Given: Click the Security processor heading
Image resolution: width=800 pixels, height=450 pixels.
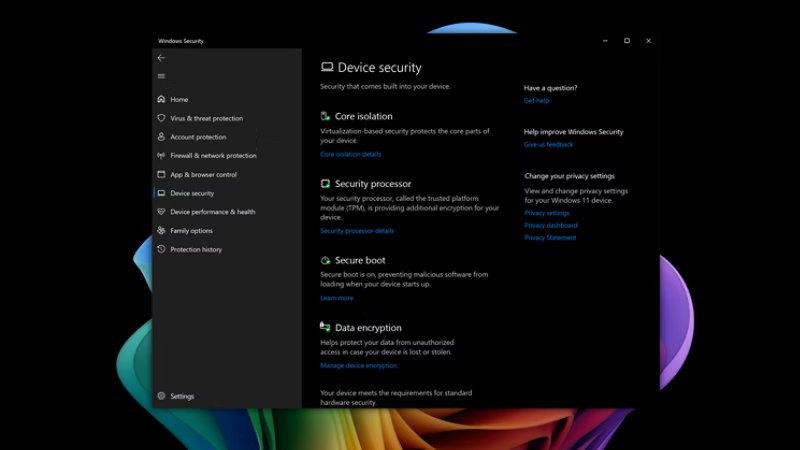Looking at the screenshot, I should point(373,184).
